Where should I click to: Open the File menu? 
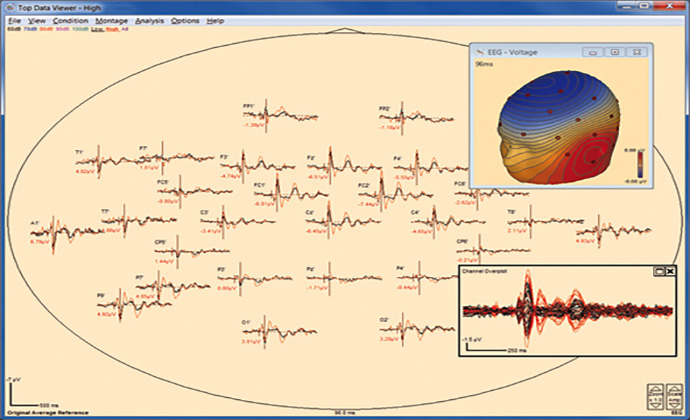pos(14,20)
